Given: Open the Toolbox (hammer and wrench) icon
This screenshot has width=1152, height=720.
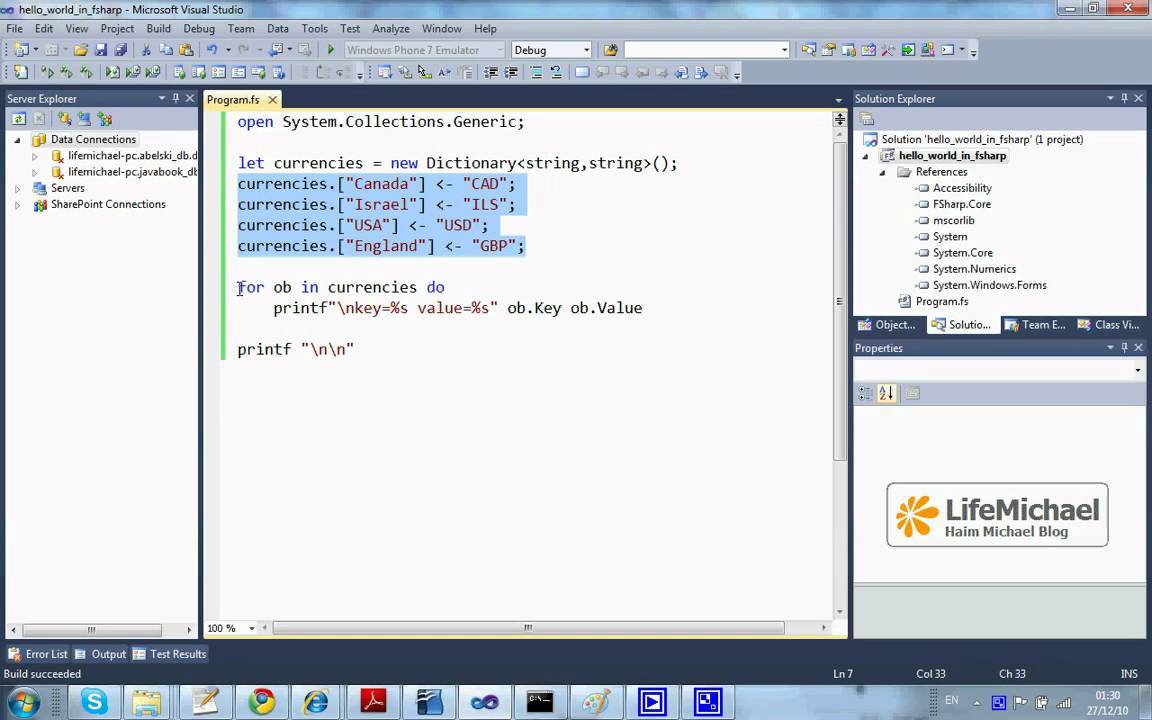Looking at the screenshot, I should click(x=888, y=50).
